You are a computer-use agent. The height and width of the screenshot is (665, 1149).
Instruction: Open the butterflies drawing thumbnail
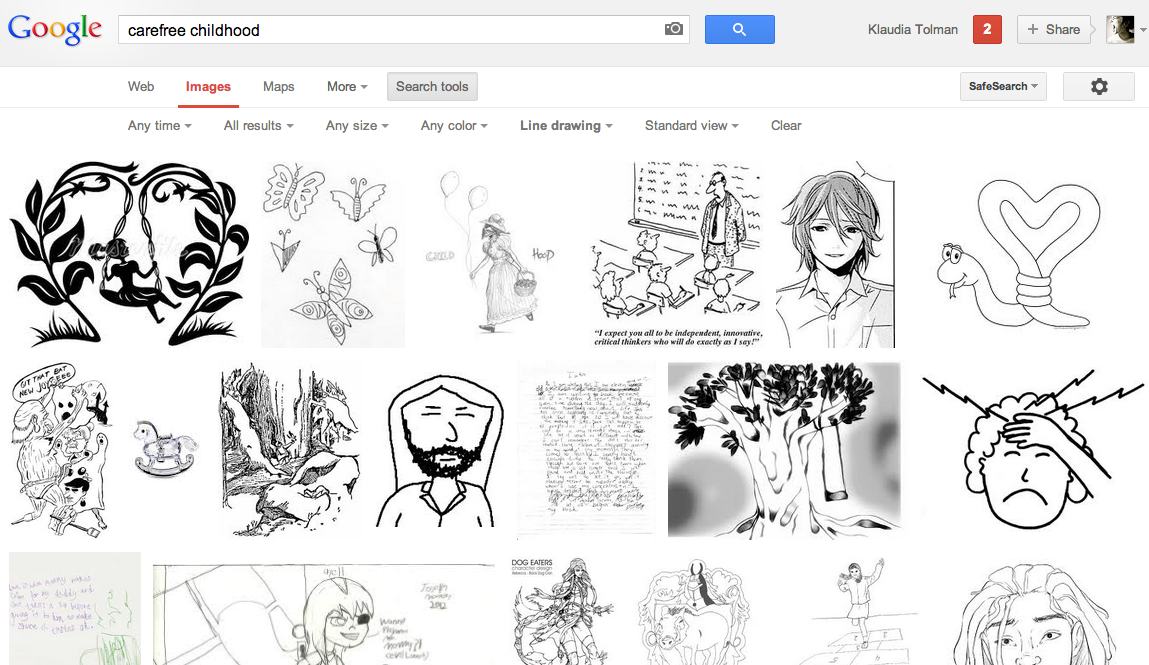click(x=332, y=254)
